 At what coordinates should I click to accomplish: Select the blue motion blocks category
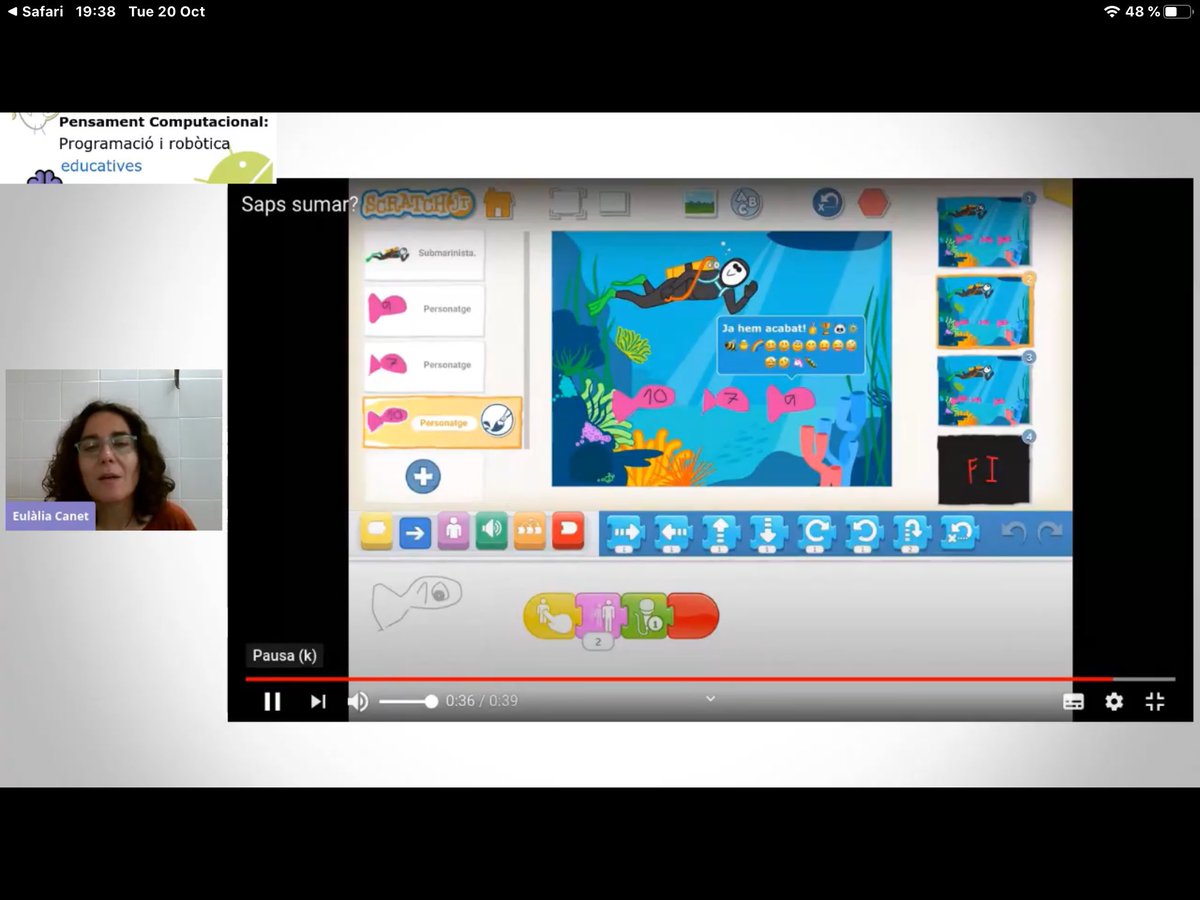[415, 533]
